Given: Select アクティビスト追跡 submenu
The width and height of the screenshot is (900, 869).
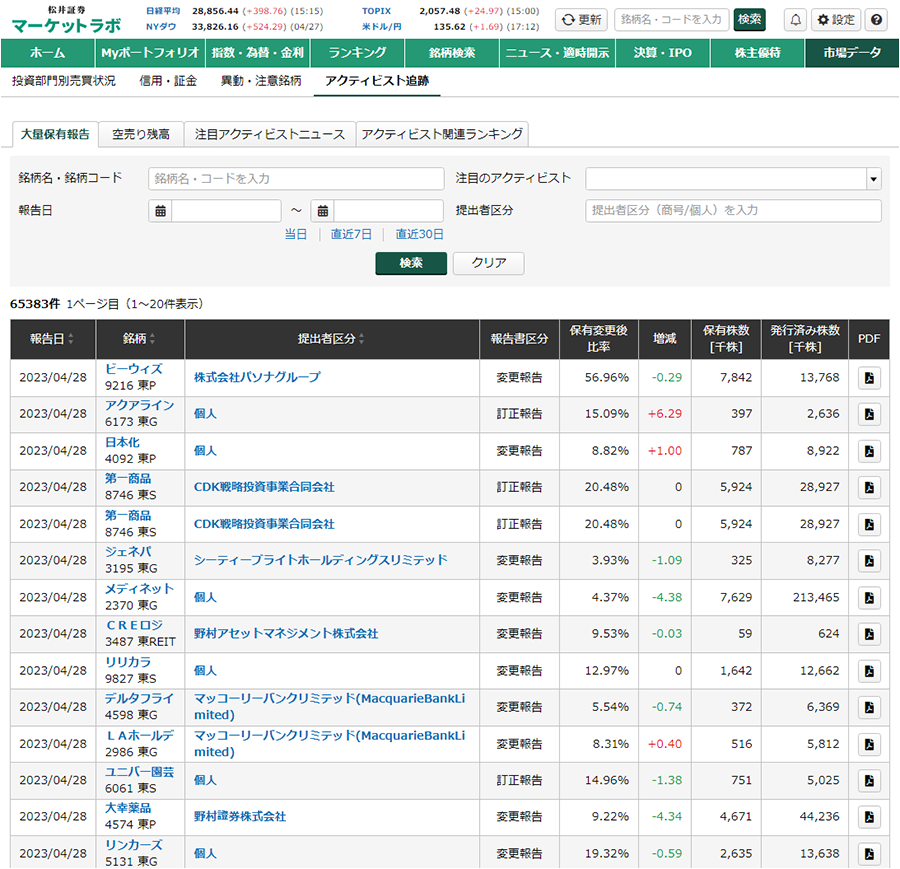Looking at the screenshot, I should point(377,81).
